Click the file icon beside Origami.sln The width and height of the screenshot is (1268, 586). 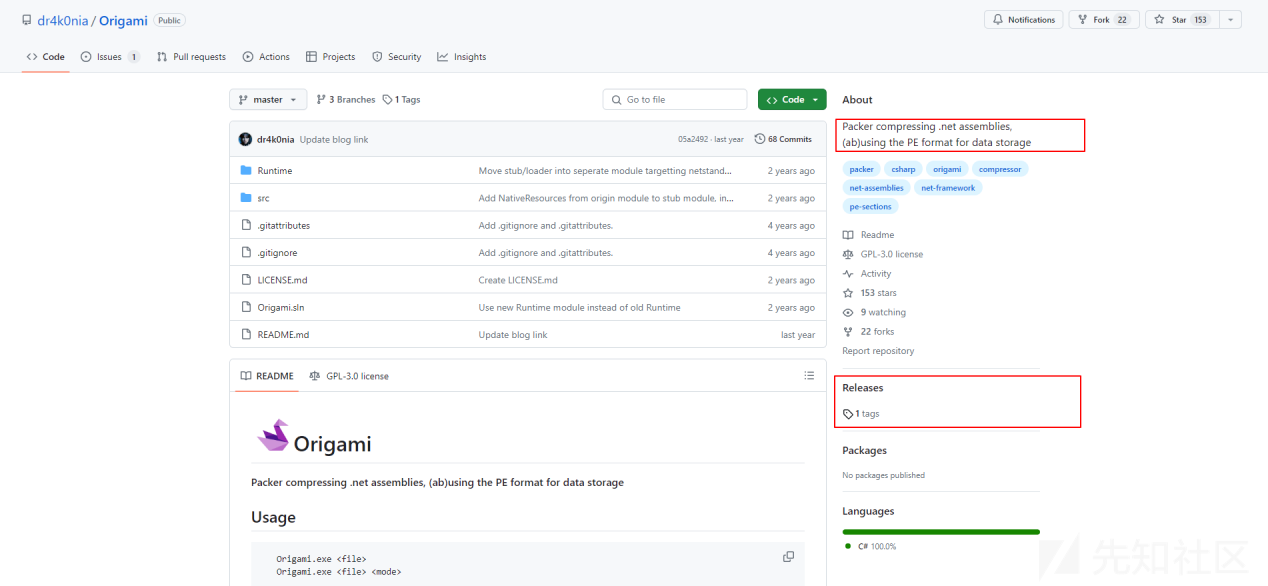tap(246, 308)
